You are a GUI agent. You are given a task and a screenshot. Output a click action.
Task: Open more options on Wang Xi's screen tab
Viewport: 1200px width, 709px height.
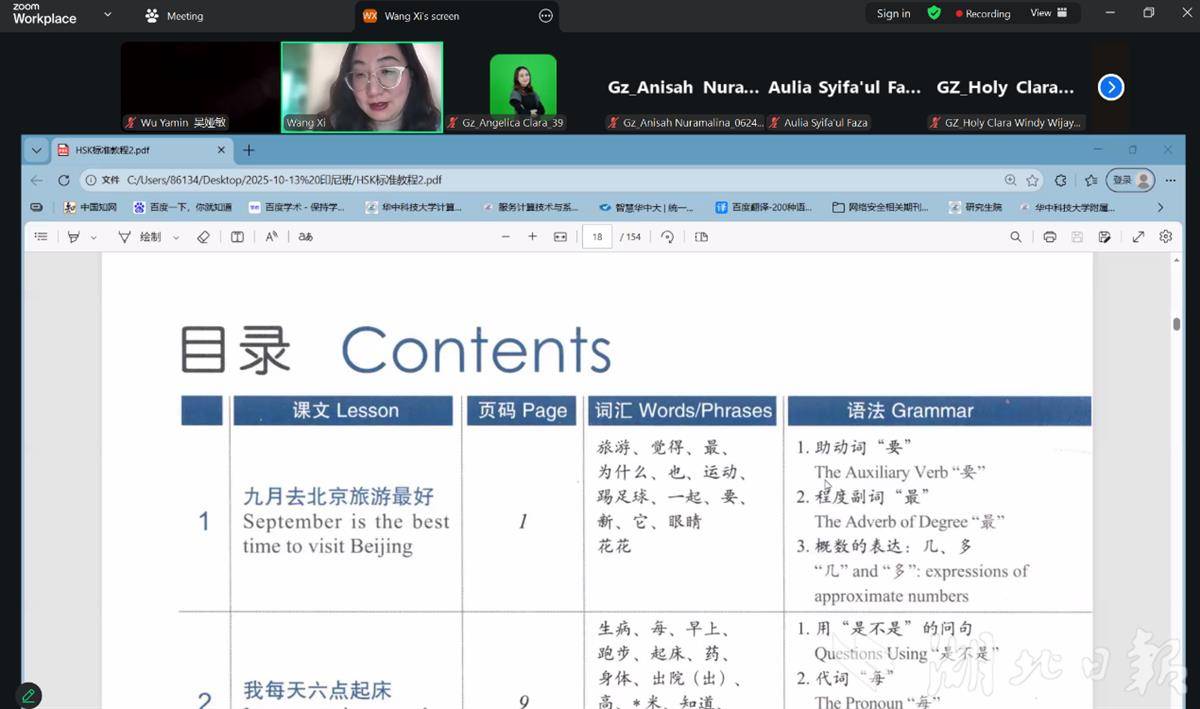tap(545, 16)
